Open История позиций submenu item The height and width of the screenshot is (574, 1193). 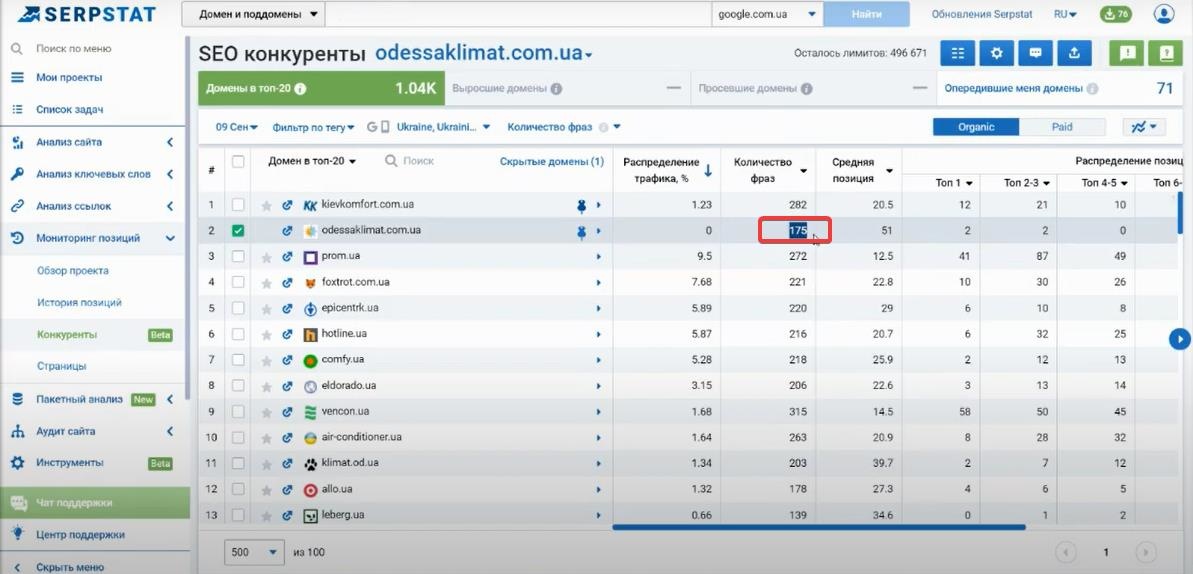tap(79, 302)
